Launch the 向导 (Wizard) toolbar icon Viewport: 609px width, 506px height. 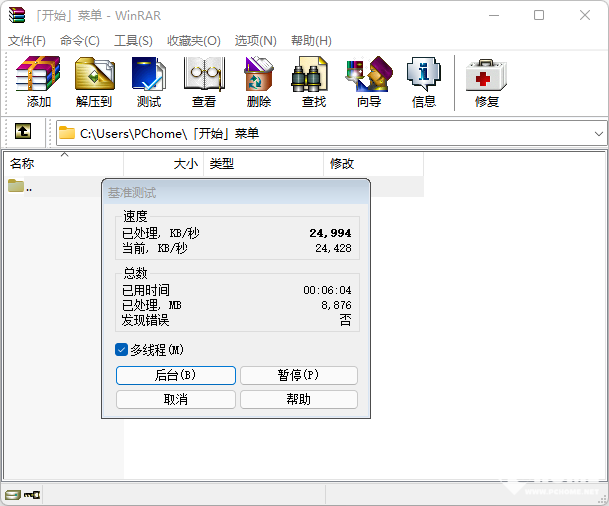369,82
